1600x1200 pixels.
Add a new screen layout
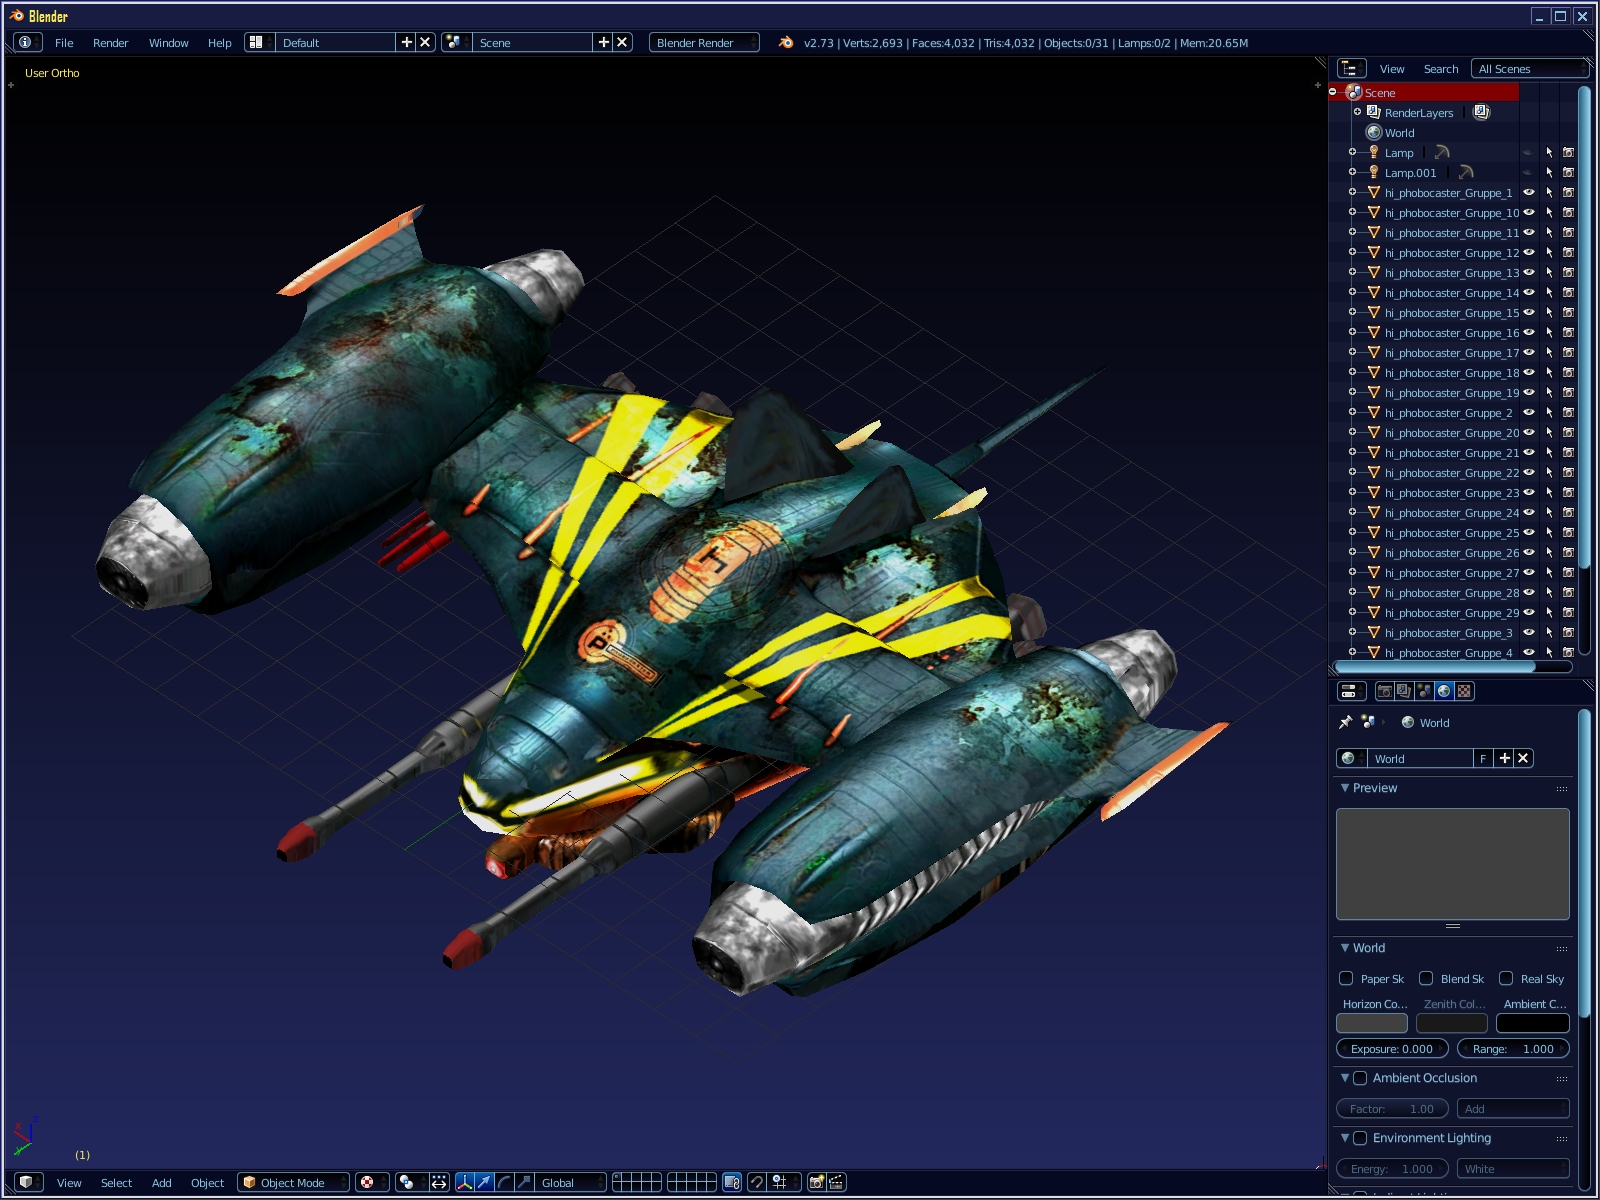[x=406, y=42]
